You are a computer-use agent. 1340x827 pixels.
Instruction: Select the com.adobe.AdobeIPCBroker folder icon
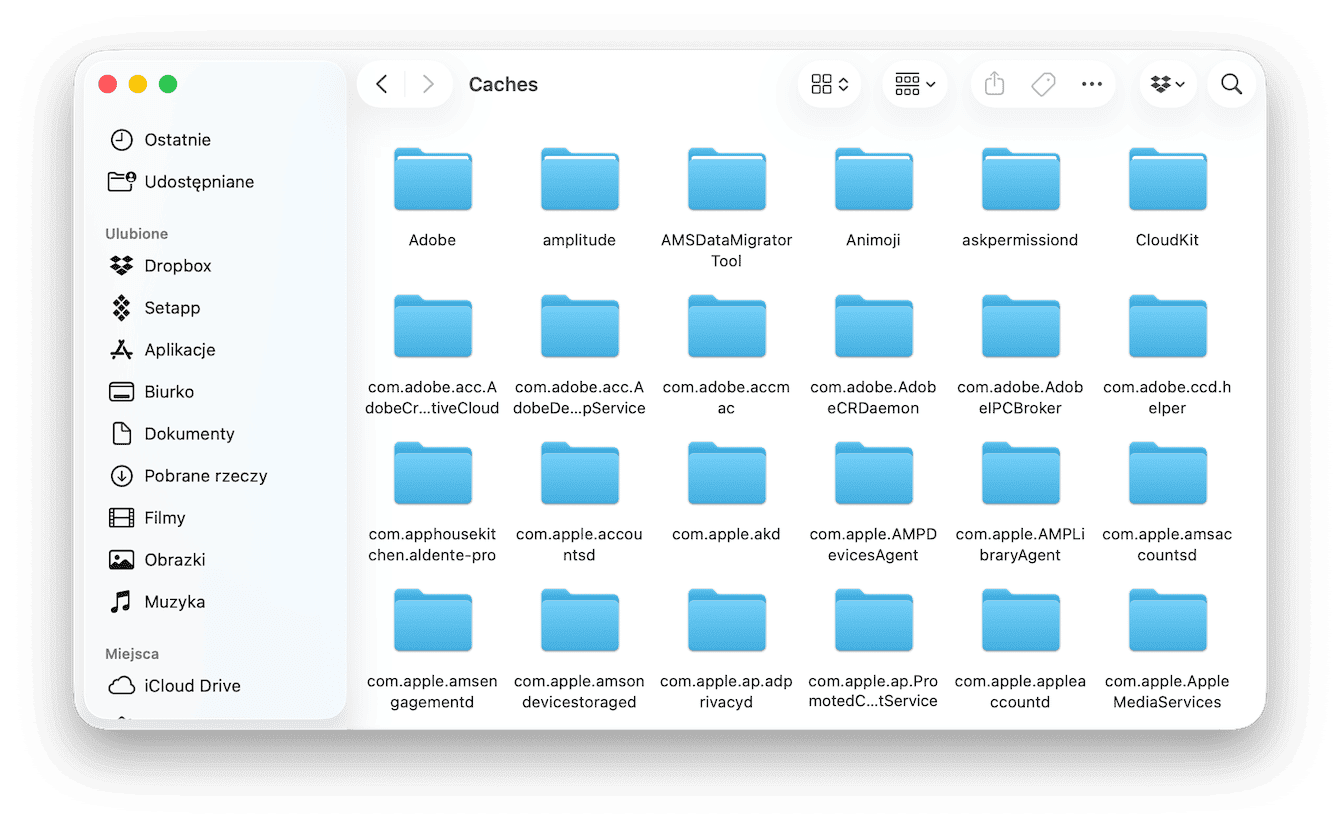pyautogui.click(x=1021, y=327)
